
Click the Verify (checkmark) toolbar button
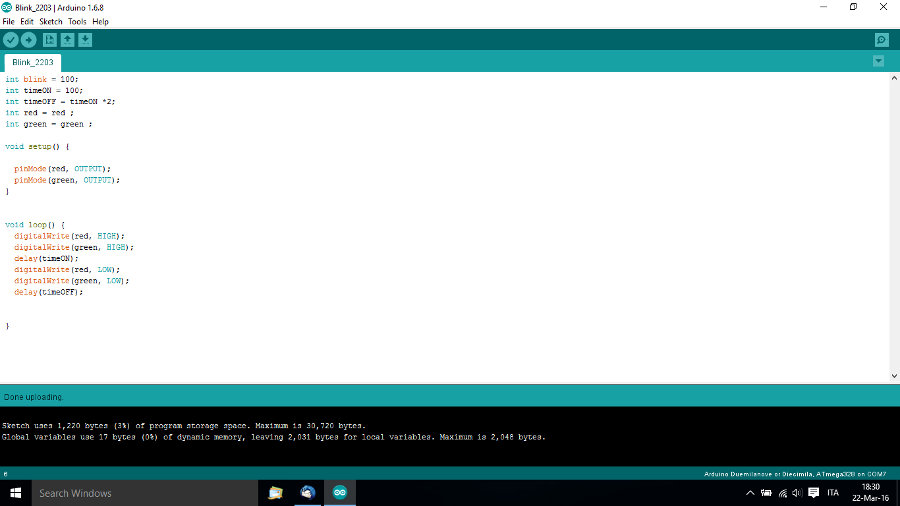click(11, 40)
